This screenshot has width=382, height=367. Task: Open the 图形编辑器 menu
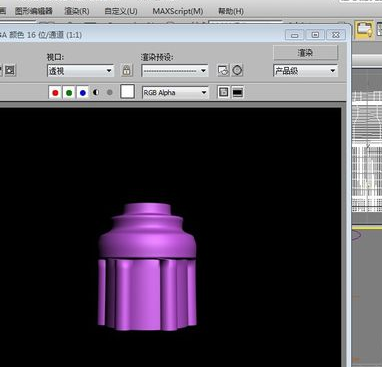tap(34, 11)
